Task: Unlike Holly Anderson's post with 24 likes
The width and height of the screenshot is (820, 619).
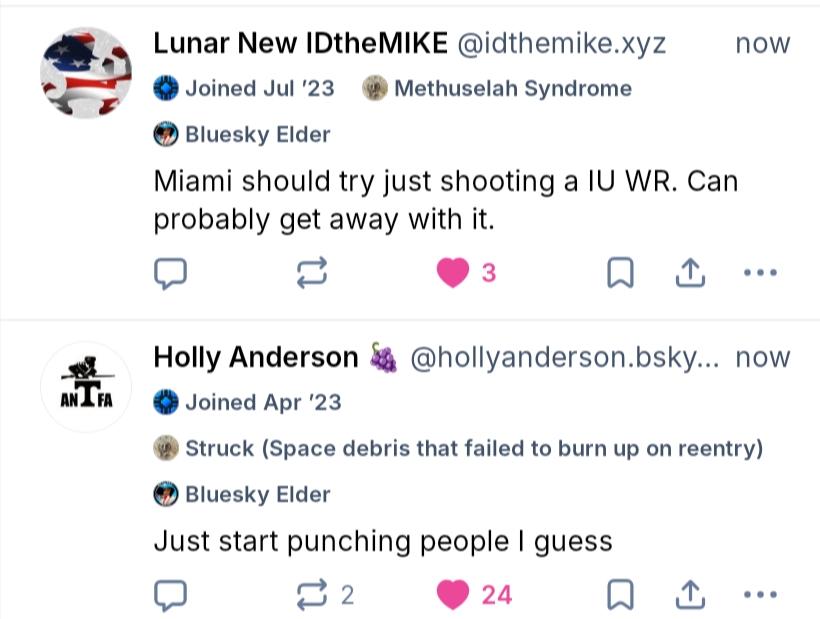Action: click(x=454, y=595)
